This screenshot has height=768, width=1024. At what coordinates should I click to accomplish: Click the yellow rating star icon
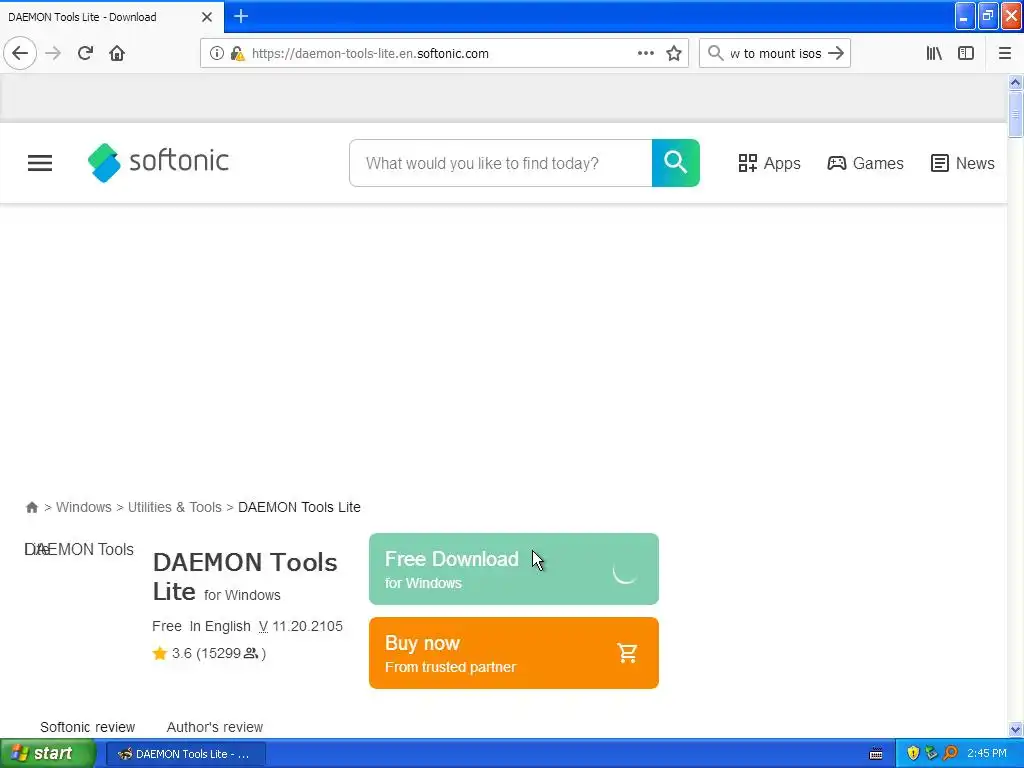click(x=159, y=653)
